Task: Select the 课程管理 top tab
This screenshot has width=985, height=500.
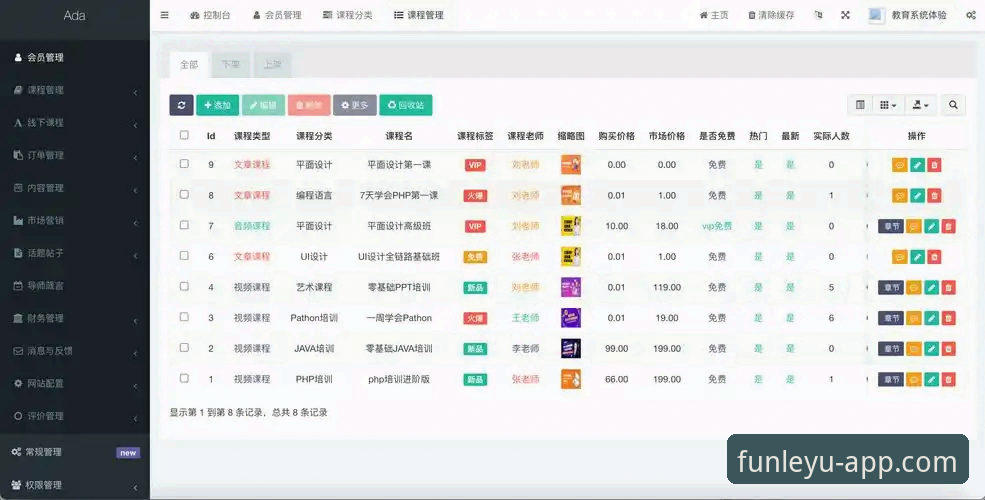Action: [x=418, y=15]
